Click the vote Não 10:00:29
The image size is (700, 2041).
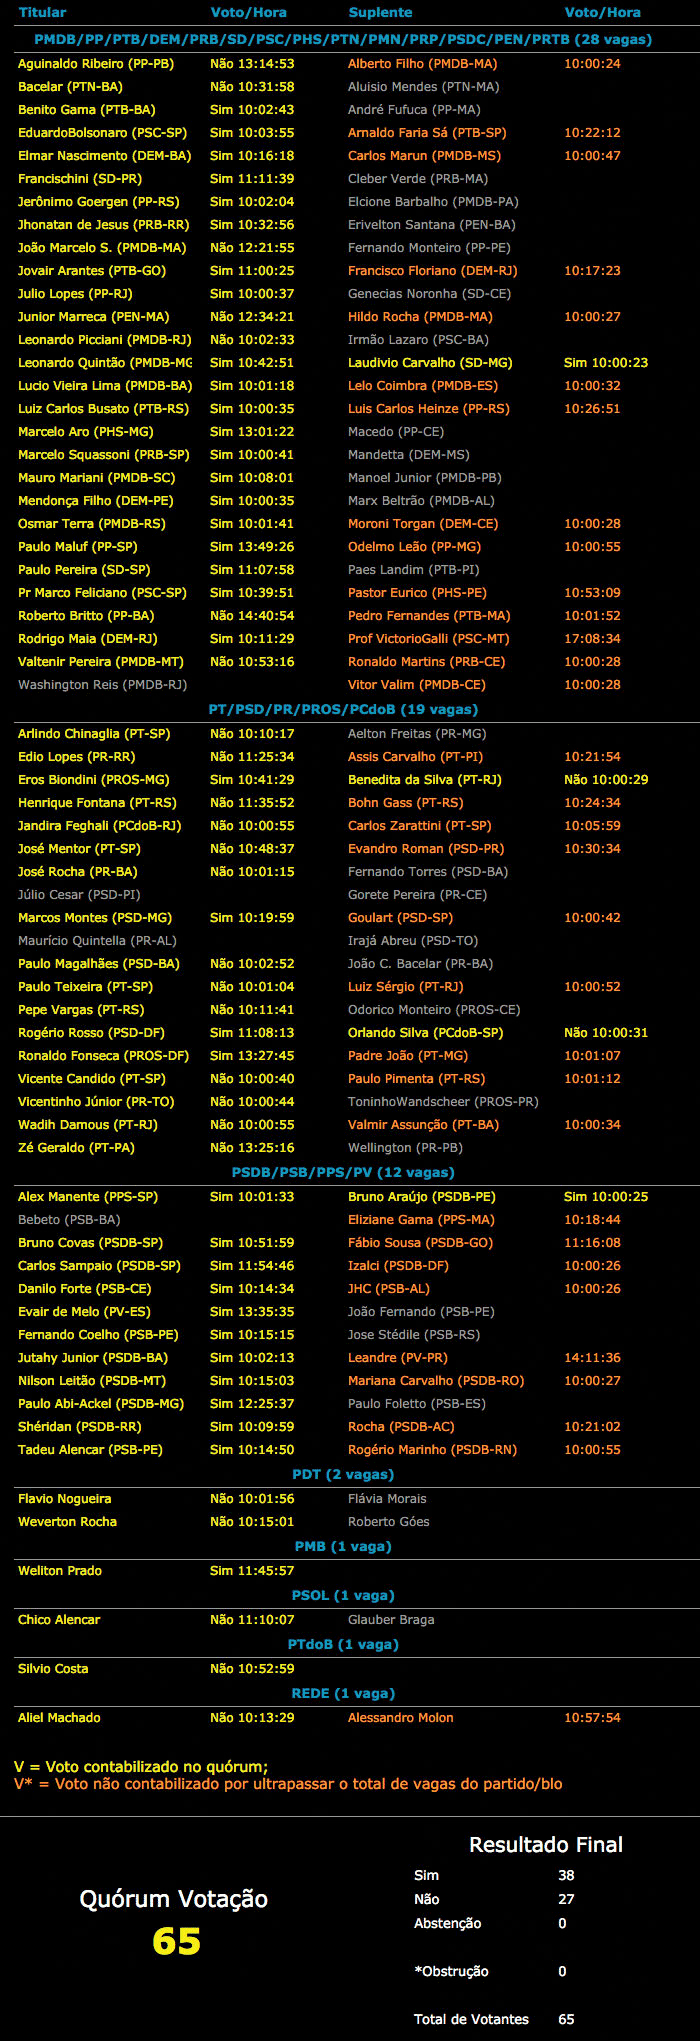[606, 780]
